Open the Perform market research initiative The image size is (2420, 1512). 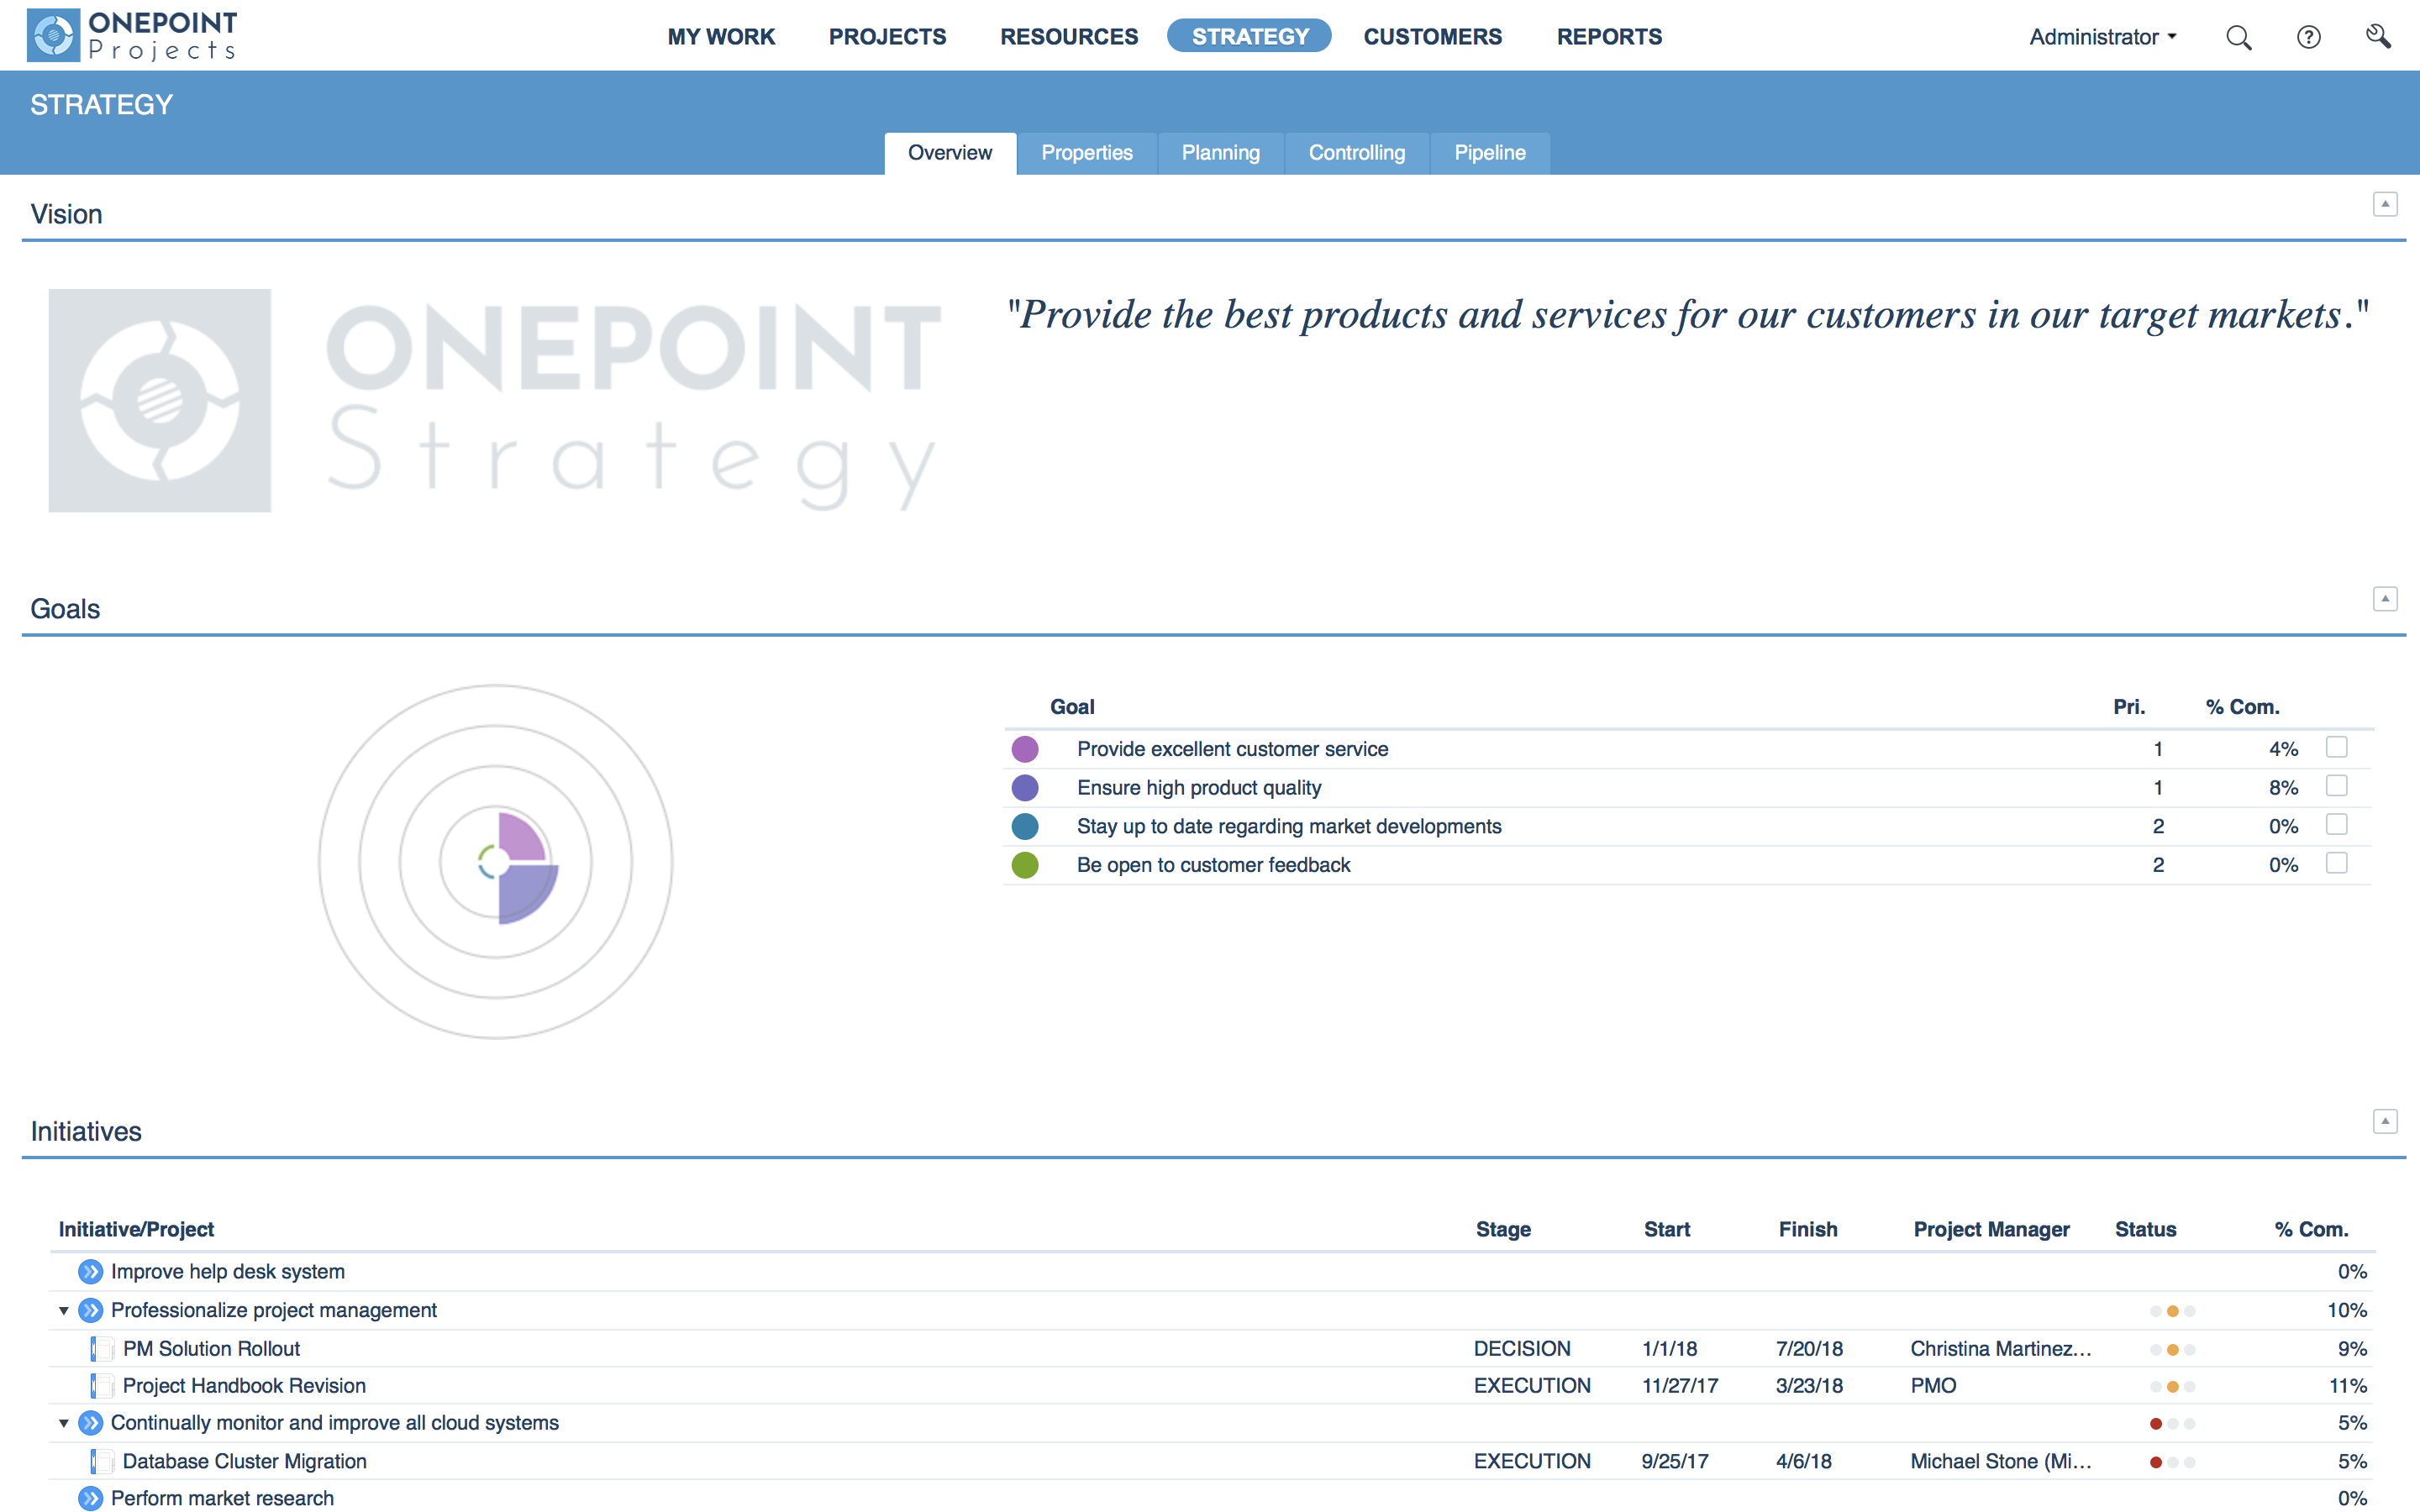(x=90, y=1497)
